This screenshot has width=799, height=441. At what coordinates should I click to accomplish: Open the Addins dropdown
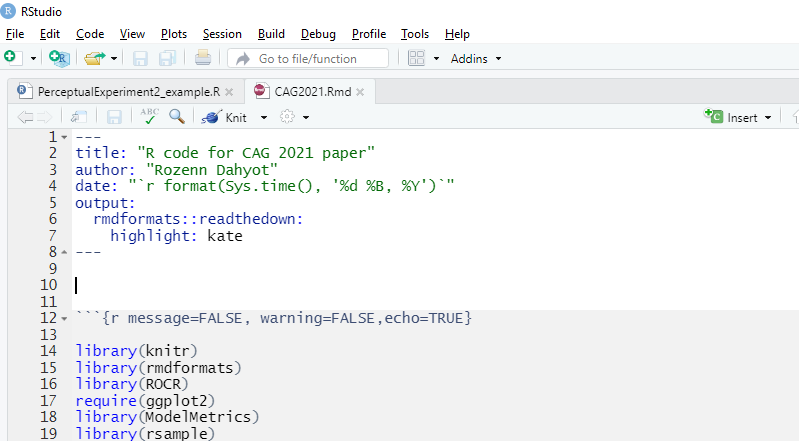pos(475,59)
